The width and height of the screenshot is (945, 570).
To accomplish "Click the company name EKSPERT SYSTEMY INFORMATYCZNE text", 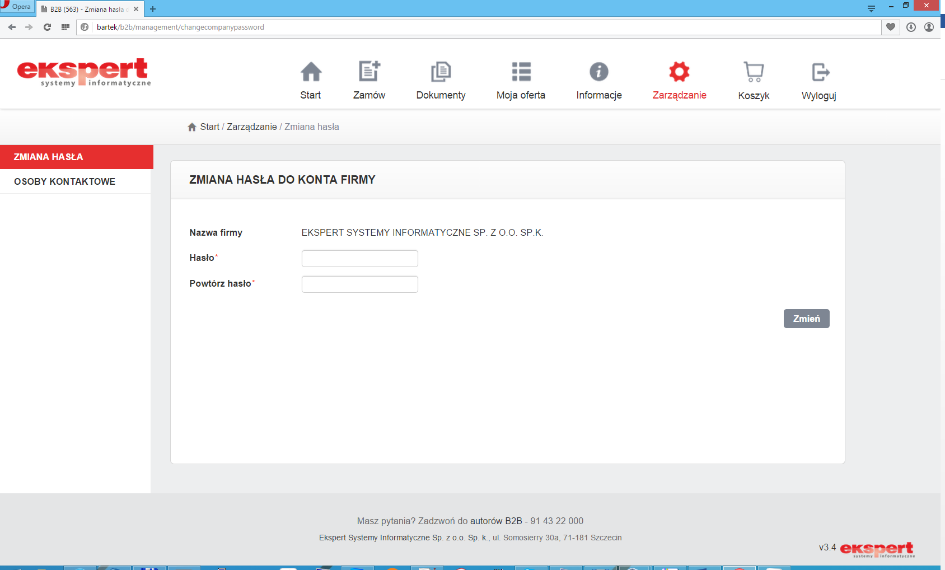I will [x=422, y=233].
